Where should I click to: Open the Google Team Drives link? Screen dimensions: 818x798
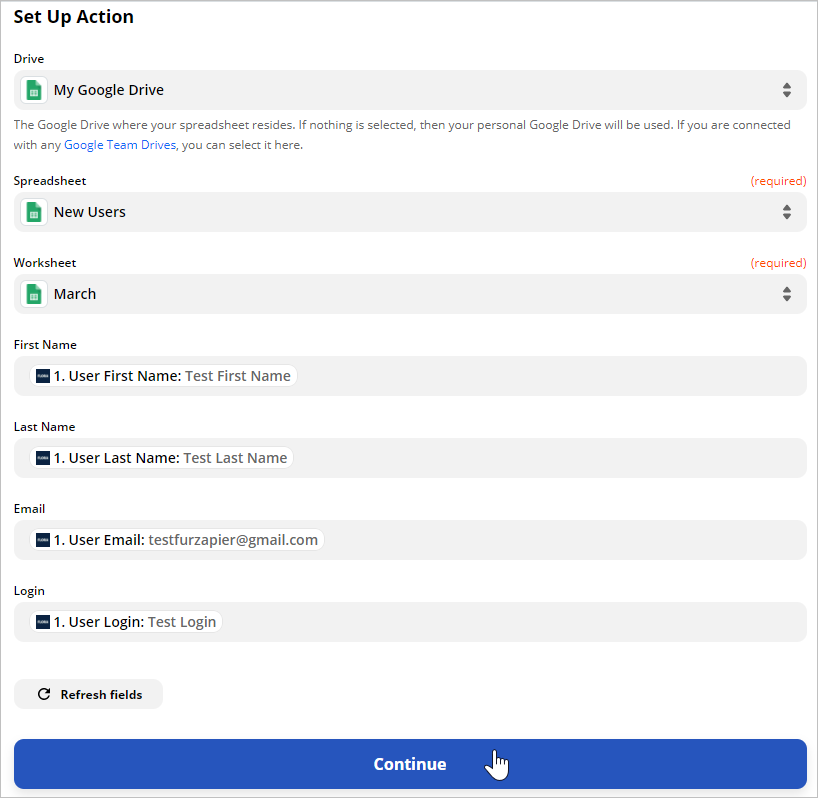pyautogui.click(x=120, y=145)
